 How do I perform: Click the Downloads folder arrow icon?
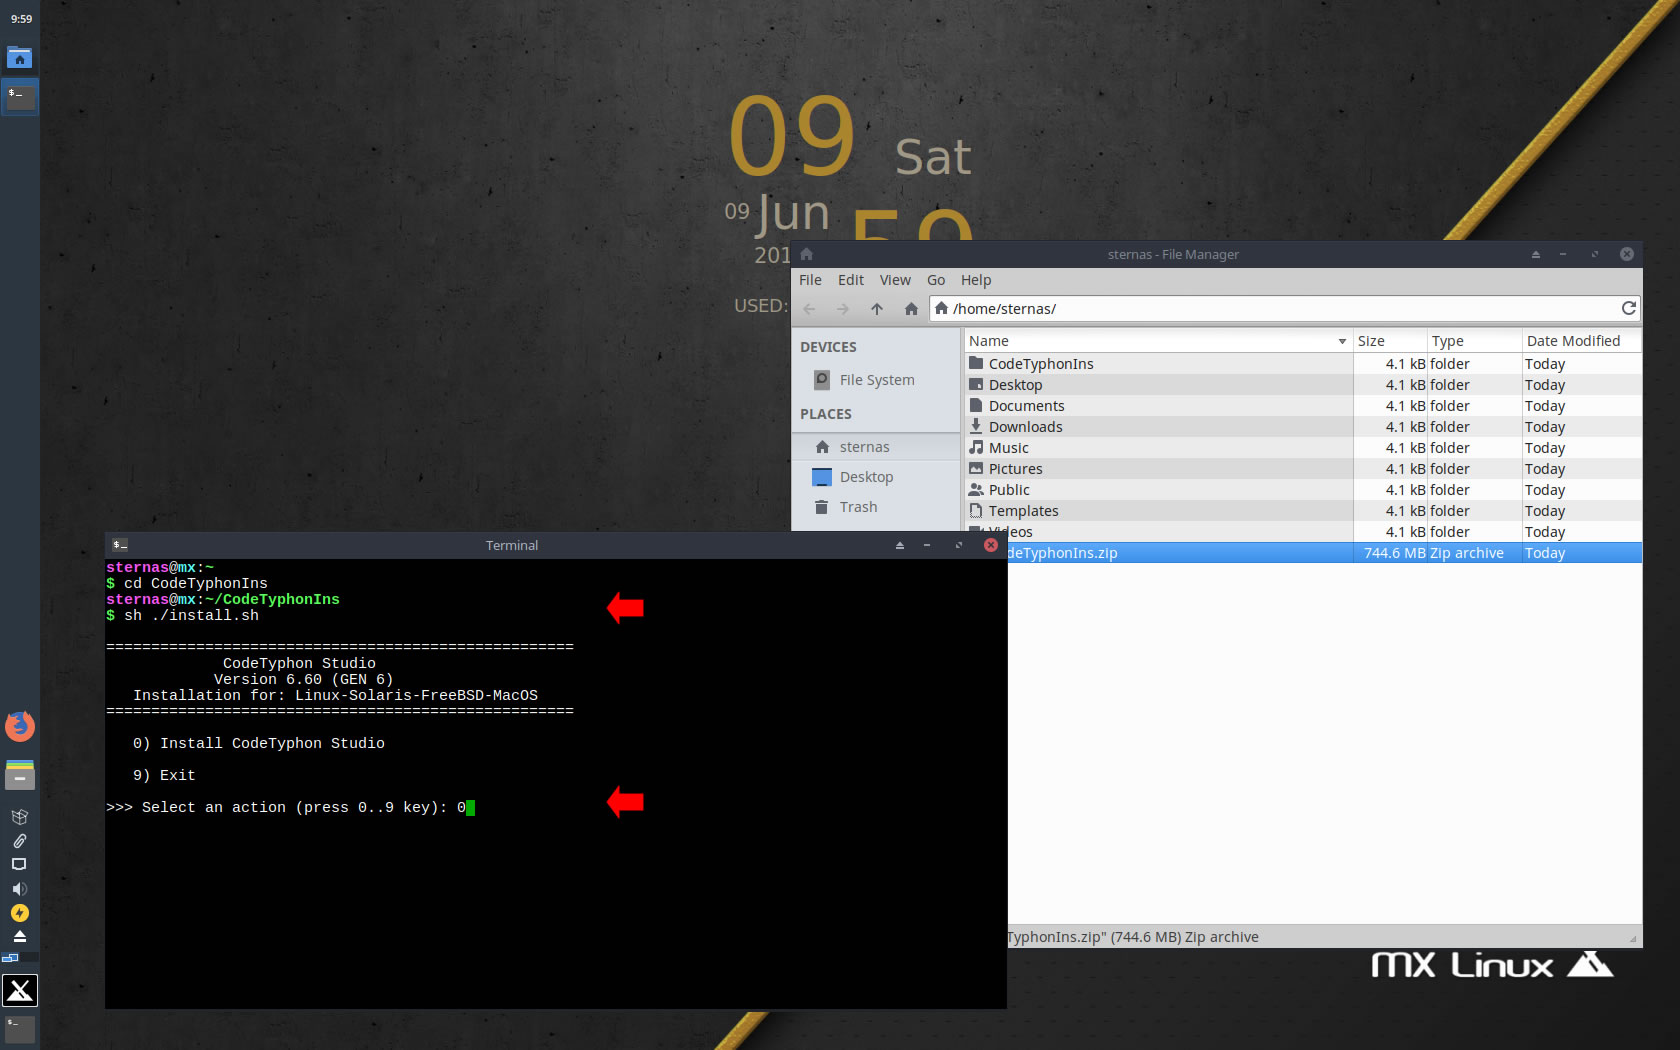(976, 426)
